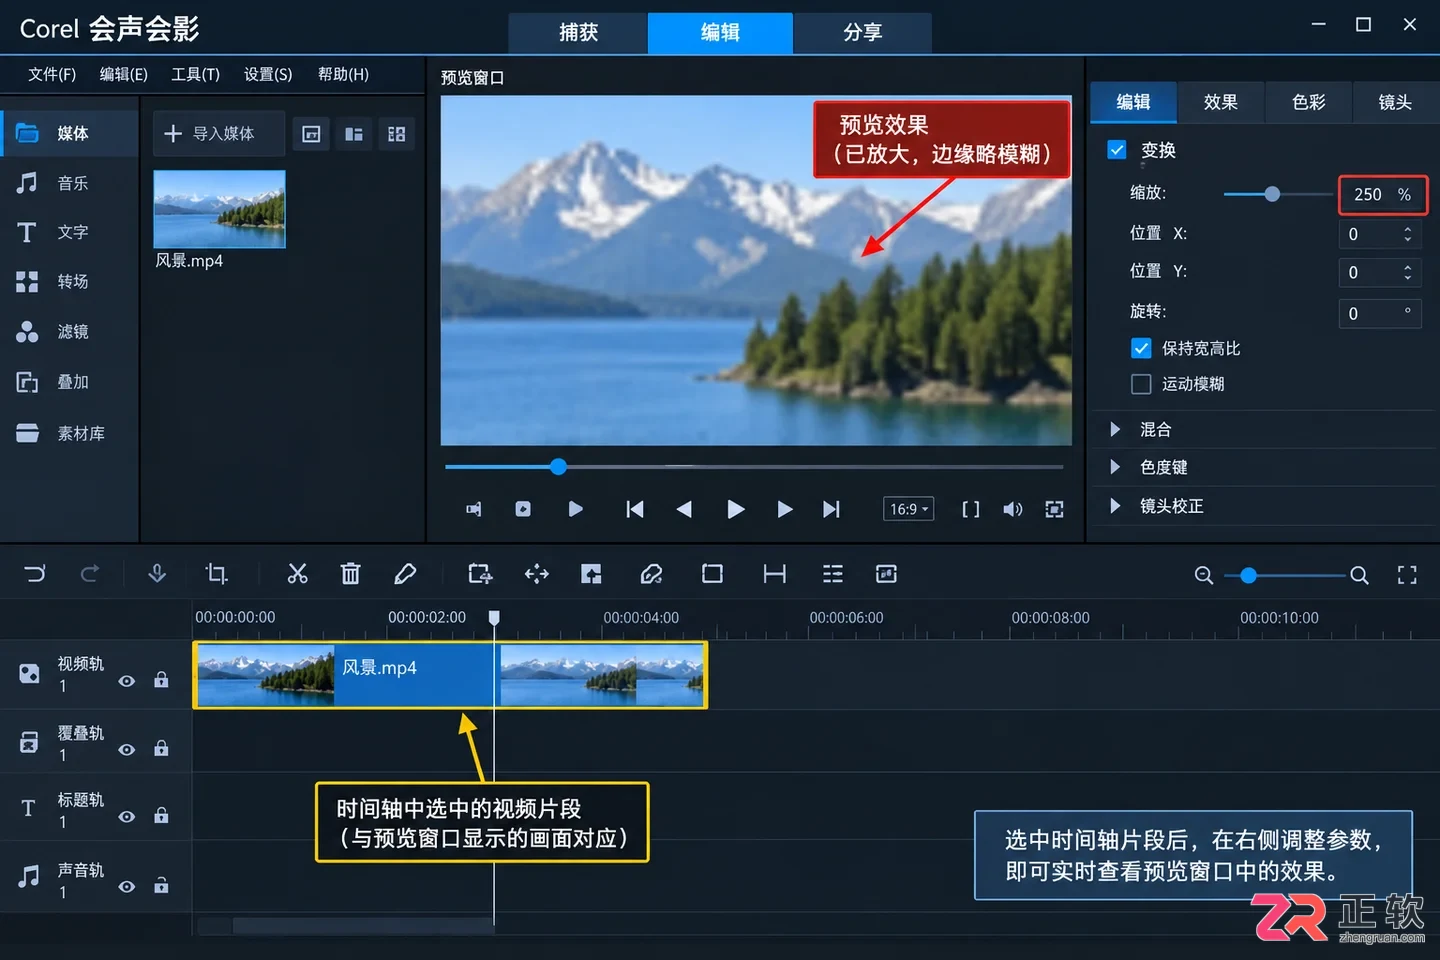Click the eraser-style icon in timeline toolbar

point(651,574)
